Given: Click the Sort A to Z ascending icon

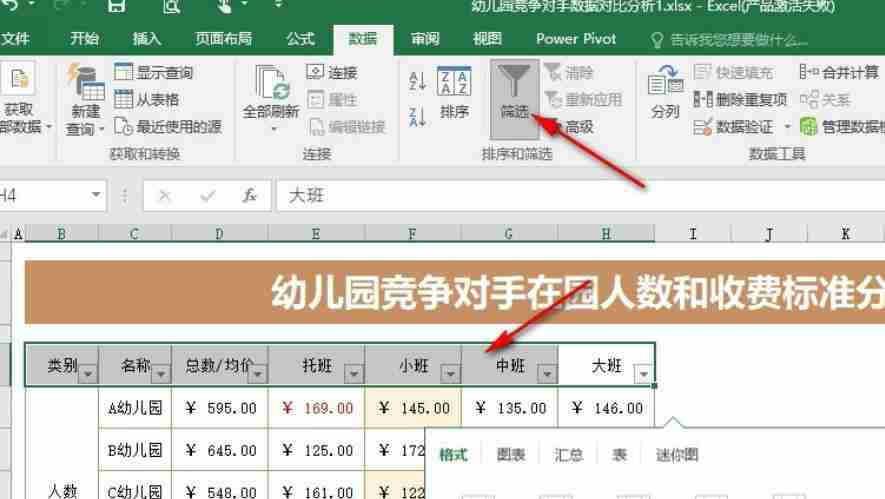Looking at the screenshot, I should (x=417, y=81).
